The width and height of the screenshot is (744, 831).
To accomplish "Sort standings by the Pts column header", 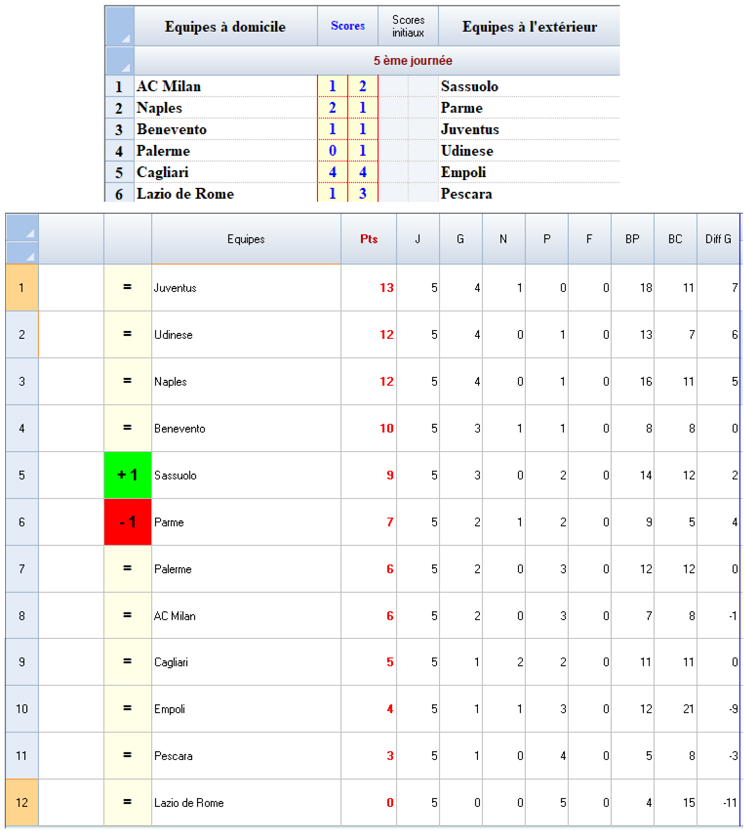I will point(369,240).
